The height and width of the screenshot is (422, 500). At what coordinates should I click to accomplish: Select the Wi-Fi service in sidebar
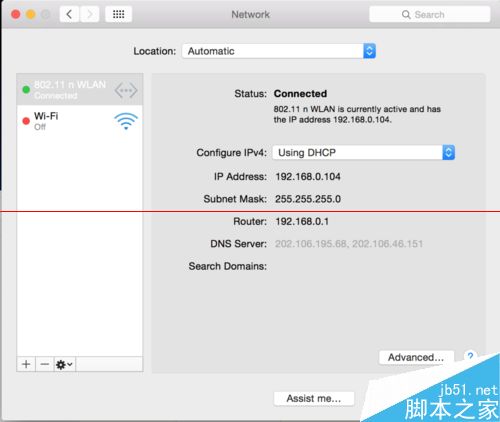pos(80,121)
